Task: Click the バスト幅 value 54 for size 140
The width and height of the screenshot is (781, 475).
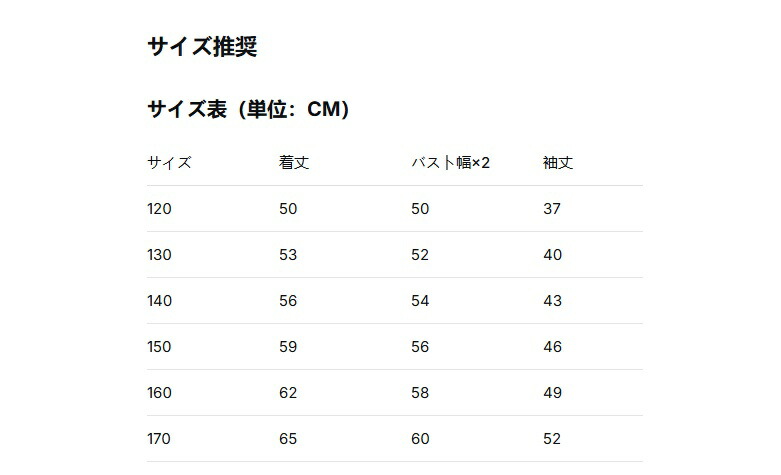Action: pyautogui.click(x=420, y=301)
